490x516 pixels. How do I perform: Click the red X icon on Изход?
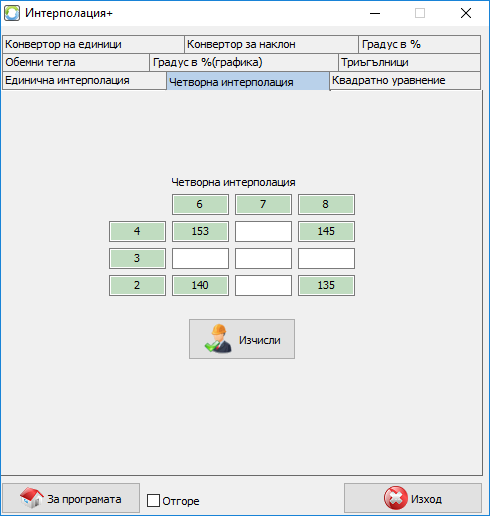coord(395,498)
